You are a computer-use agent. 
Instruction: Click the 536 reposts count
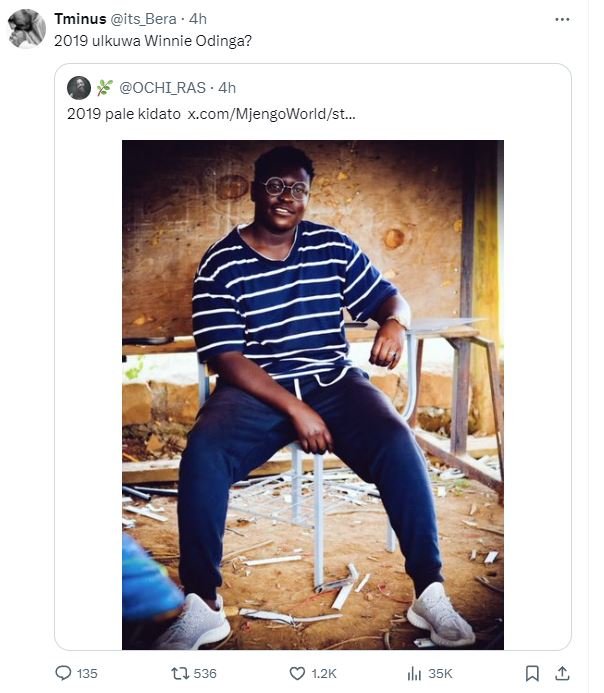(x=205, y=673)
